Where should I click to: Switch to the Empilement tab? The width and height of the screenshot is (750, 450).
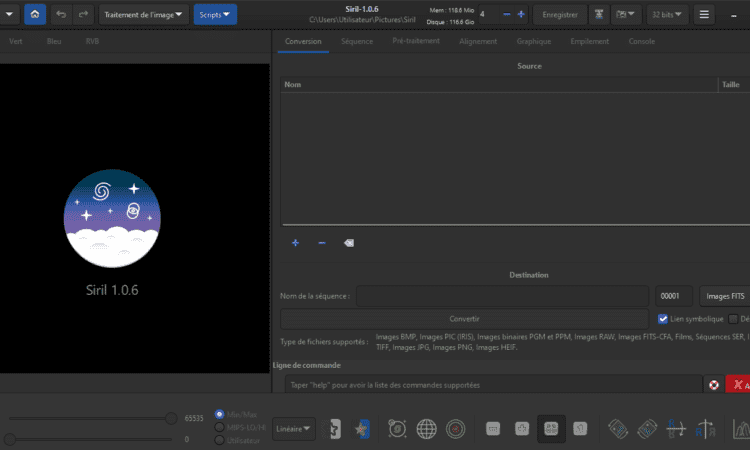[590, 41]
